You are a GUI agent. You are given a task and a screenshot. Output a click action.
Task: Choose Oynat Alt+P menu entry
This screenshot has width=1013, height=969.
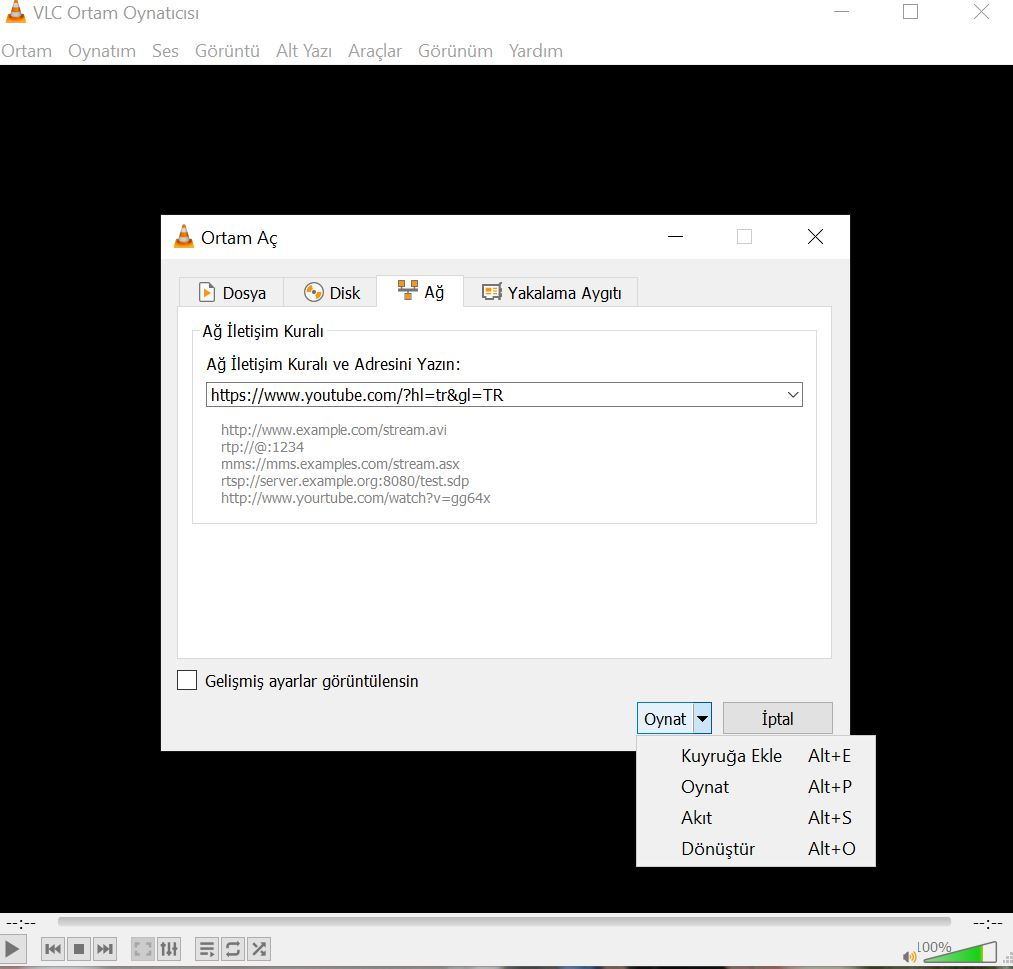point(756,787)
